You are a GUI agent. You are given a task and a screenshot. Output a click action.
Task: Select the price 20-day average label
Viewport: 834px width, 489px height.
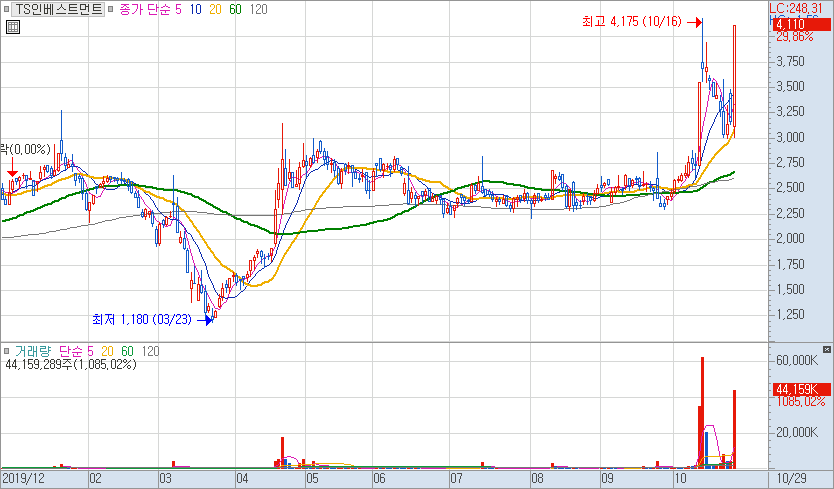coord(215,9)
